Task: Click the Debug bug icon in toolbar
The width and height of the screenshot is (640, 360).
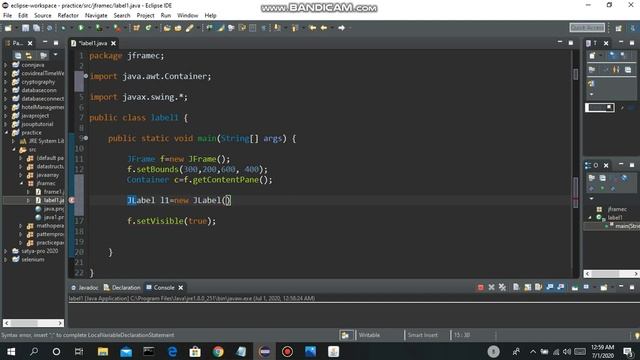Action: click(x=63, y=28)
